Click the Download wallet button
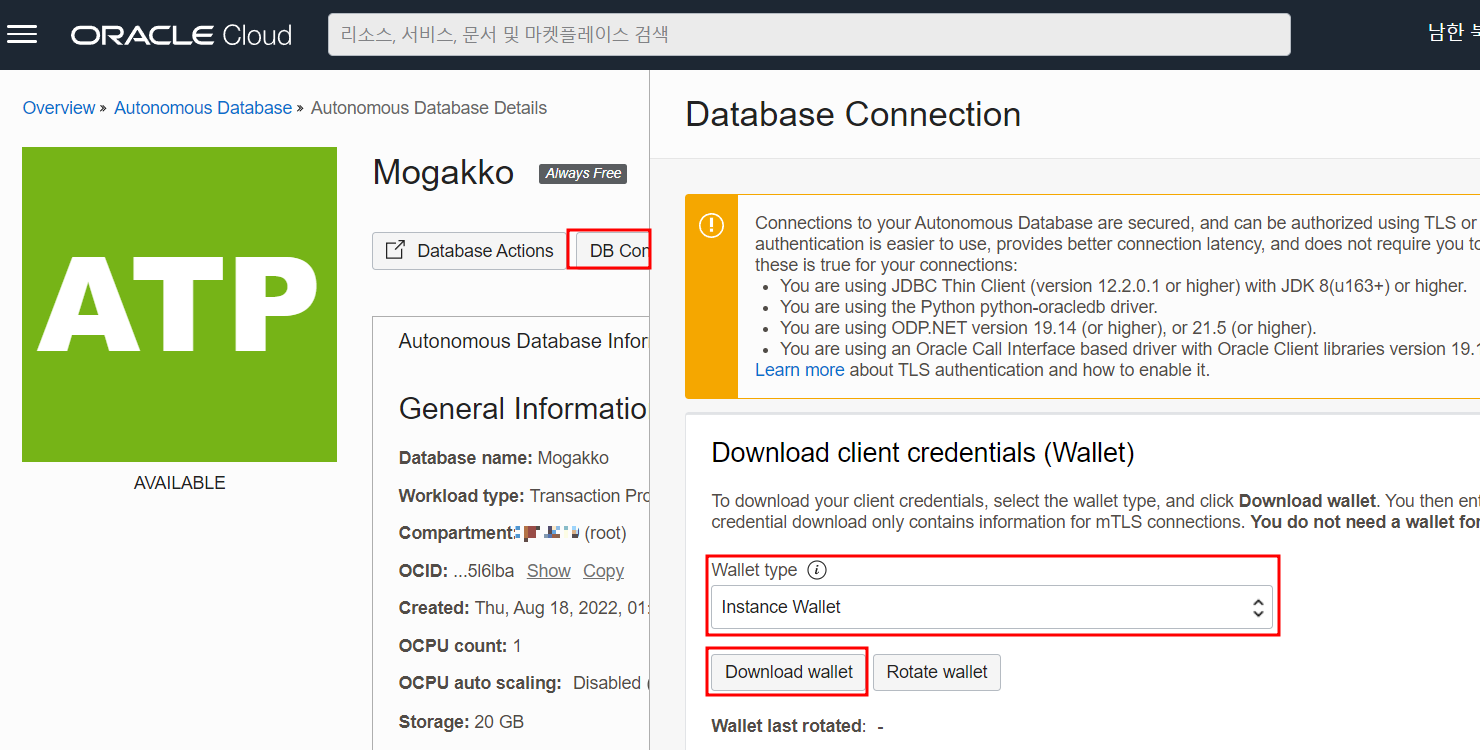Viewport: 1480px width, 750px height. 789,672
